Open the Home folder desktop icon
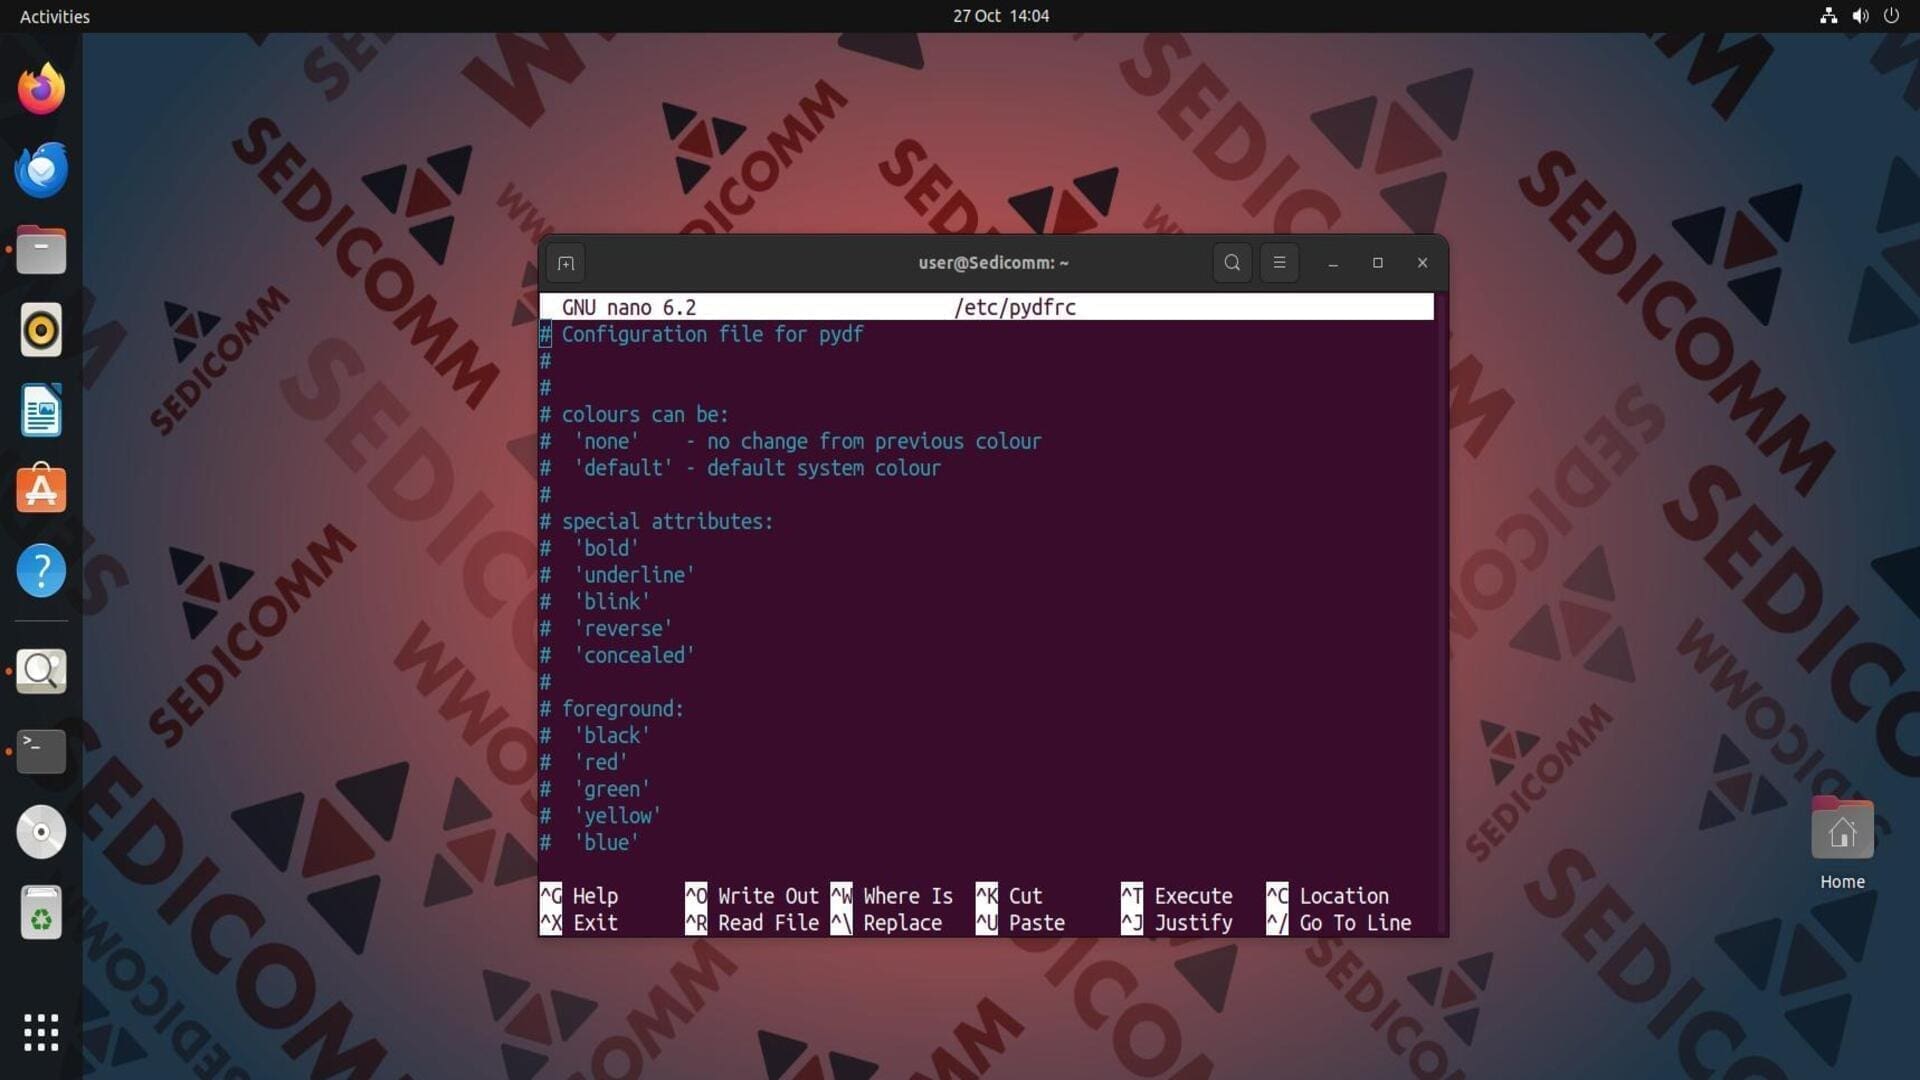1920x1080 pixels. click(x=1842, y=842)
